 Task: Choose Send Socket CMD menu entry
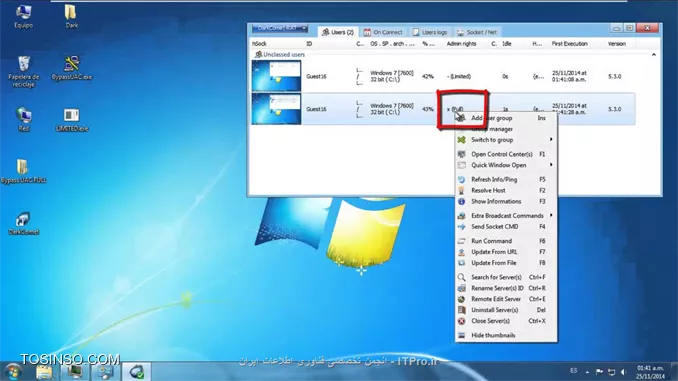506,226
